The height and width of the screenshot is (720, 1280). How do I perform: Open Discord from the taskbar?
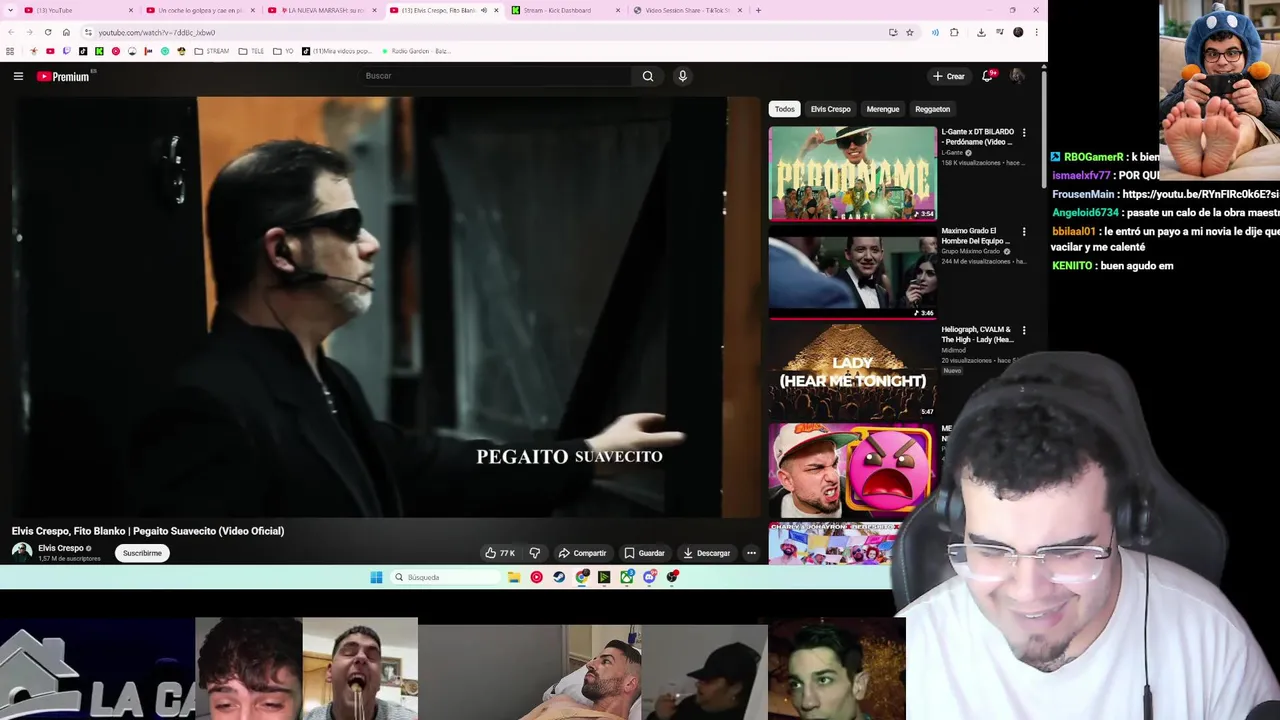click(x=650, y=577)
